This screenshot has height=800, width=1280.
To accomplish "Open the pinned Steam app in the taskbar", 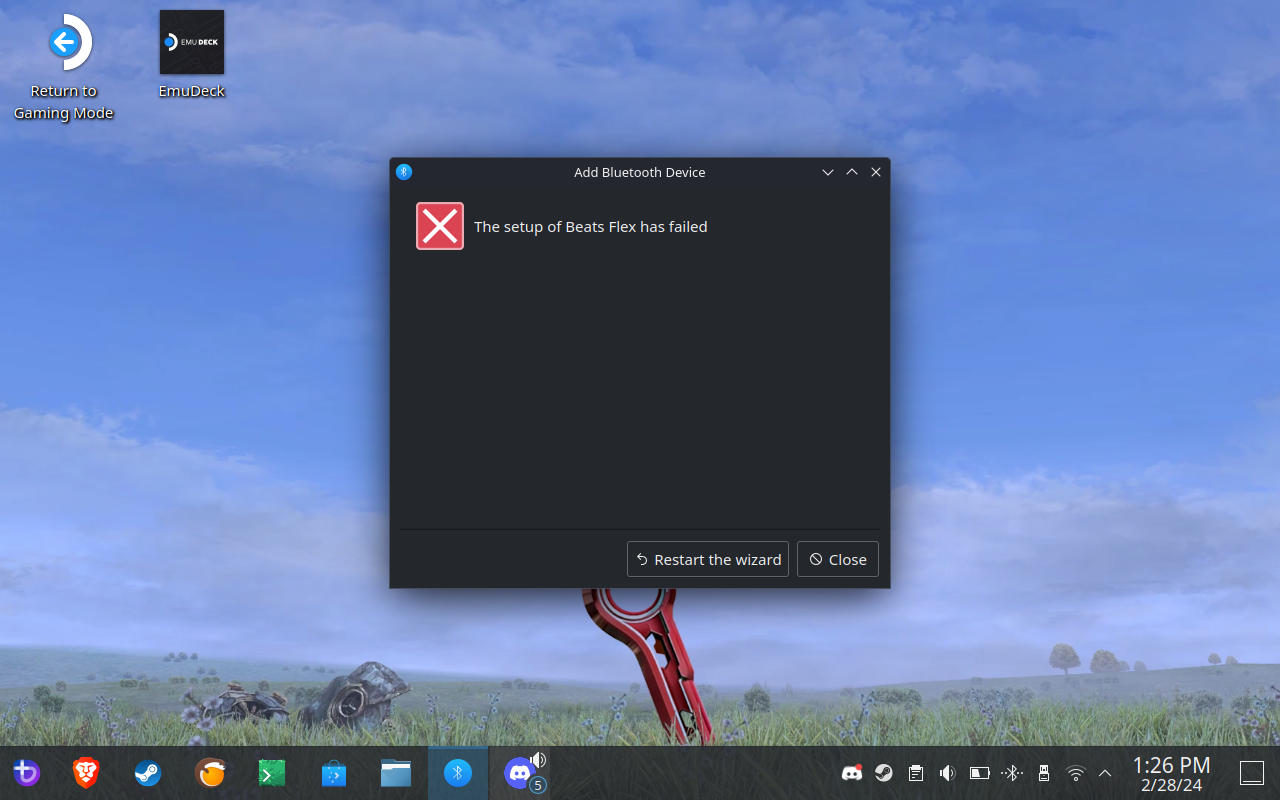I will pos(148,772).
